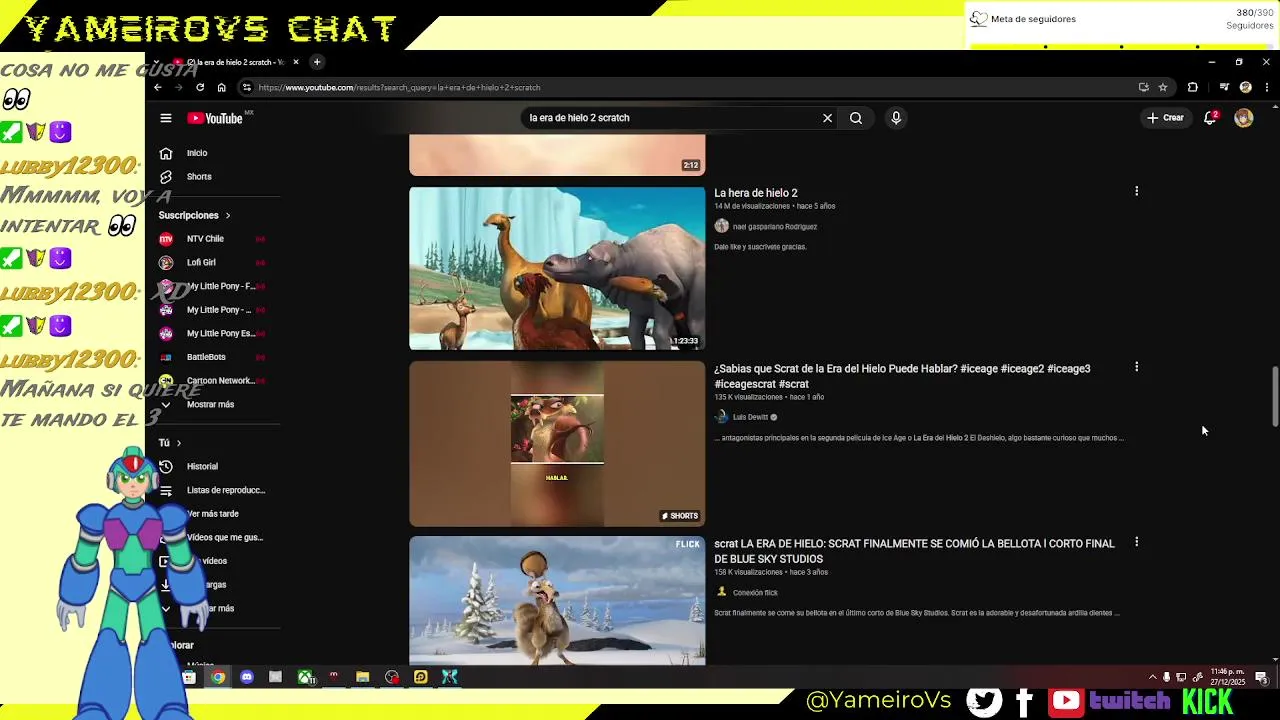Click the browser address bar URL

click(399, 88)
